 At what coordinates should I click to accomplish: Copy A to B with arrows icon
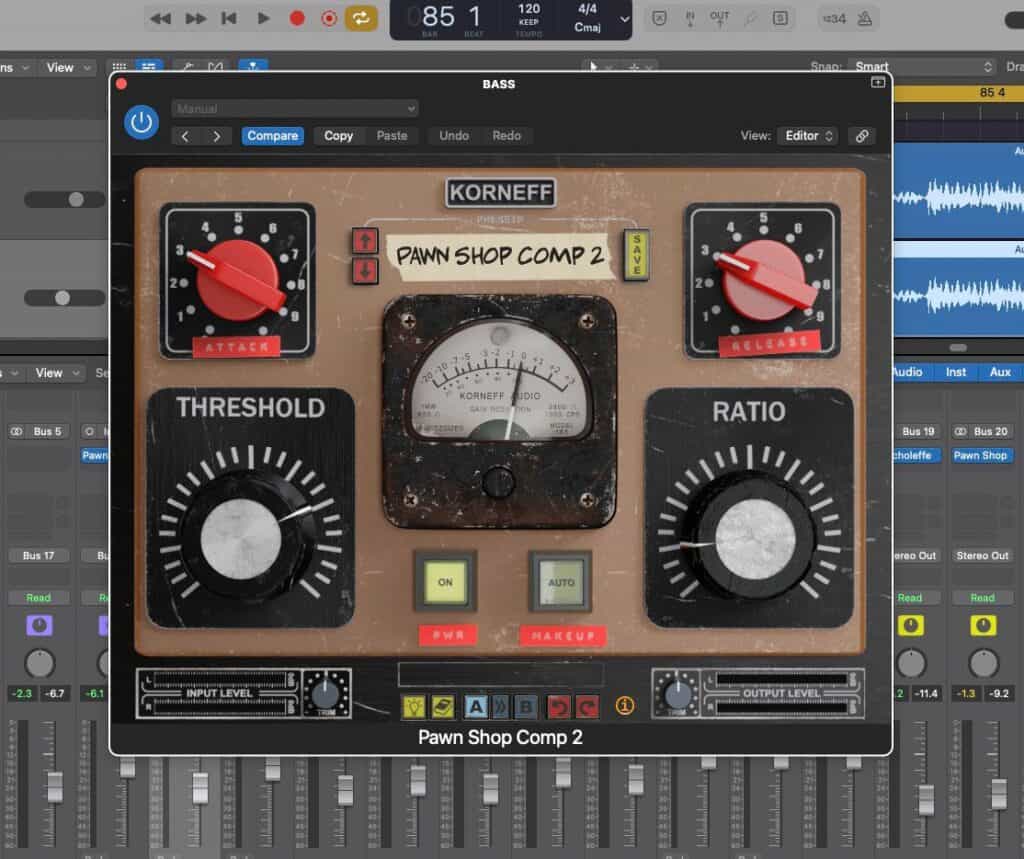point(500,706)
